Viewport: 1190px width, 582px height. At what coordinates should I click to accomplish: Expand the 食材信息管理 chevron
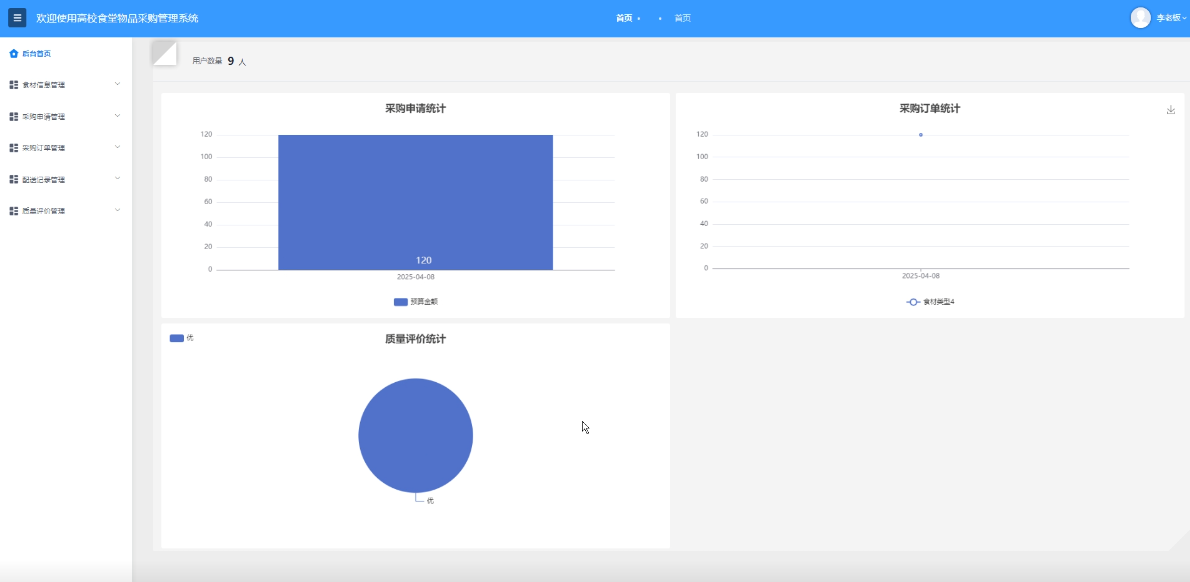click(118, 83)
